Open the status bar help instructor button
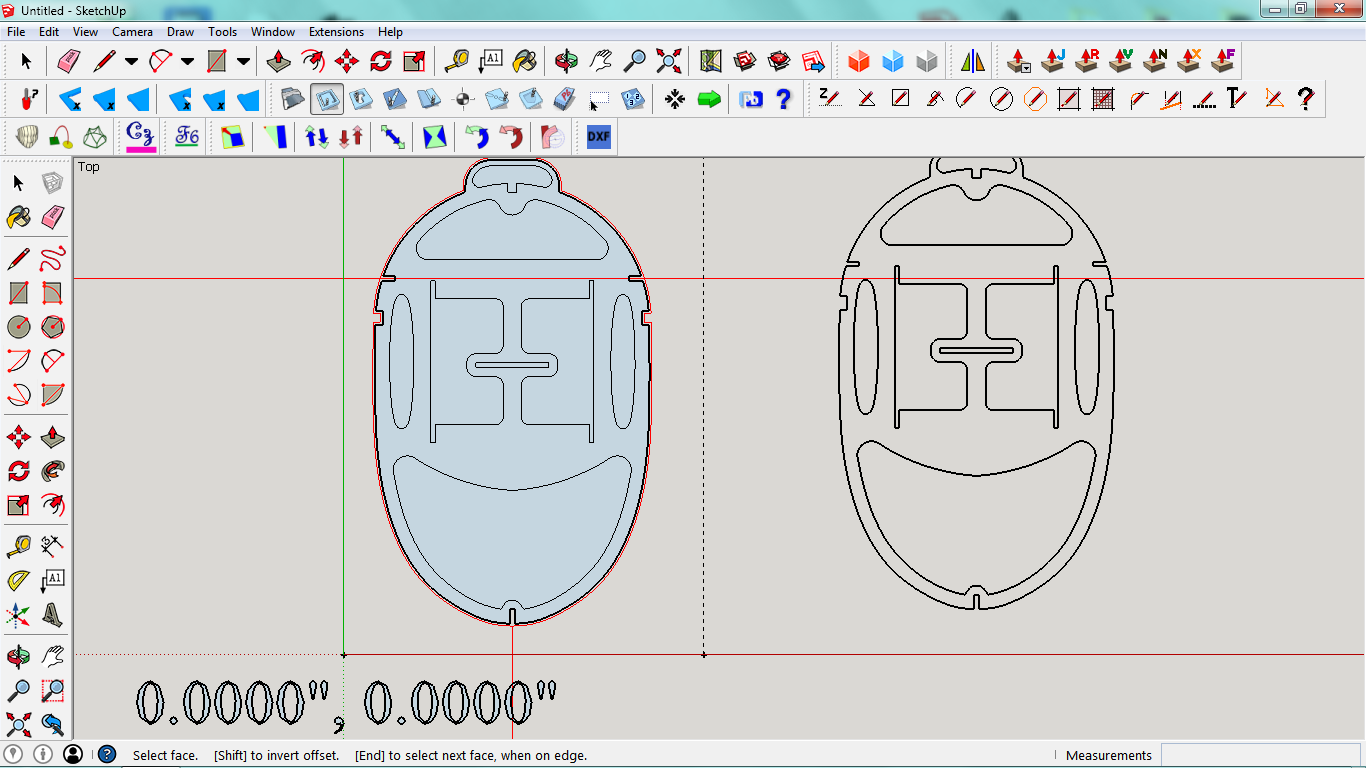The height and width of the screenshot is (768, 1366). (x=107, y=755)
